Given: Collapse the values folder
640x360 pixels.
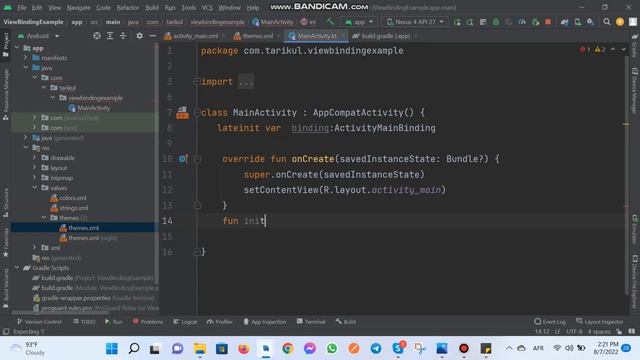Looking at the screenshot, I should 35,187.
